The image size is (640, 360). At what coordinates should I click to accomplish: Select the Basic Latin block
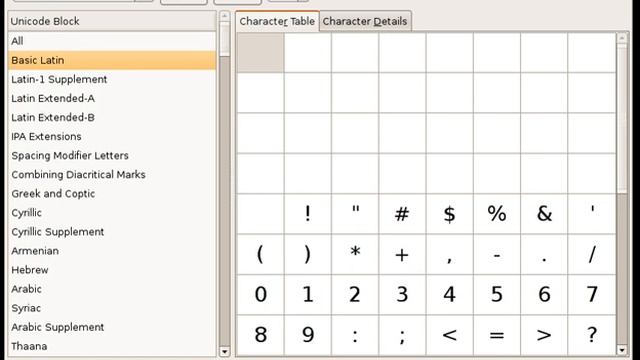(112, 60)
